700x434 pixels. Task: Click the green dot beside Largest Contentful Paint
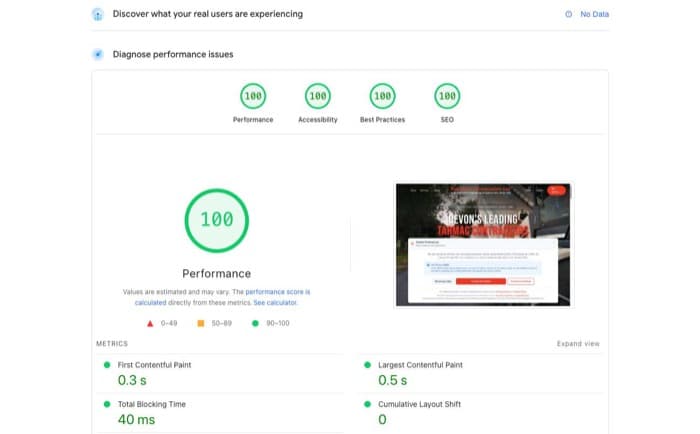[x=367, y=365]
